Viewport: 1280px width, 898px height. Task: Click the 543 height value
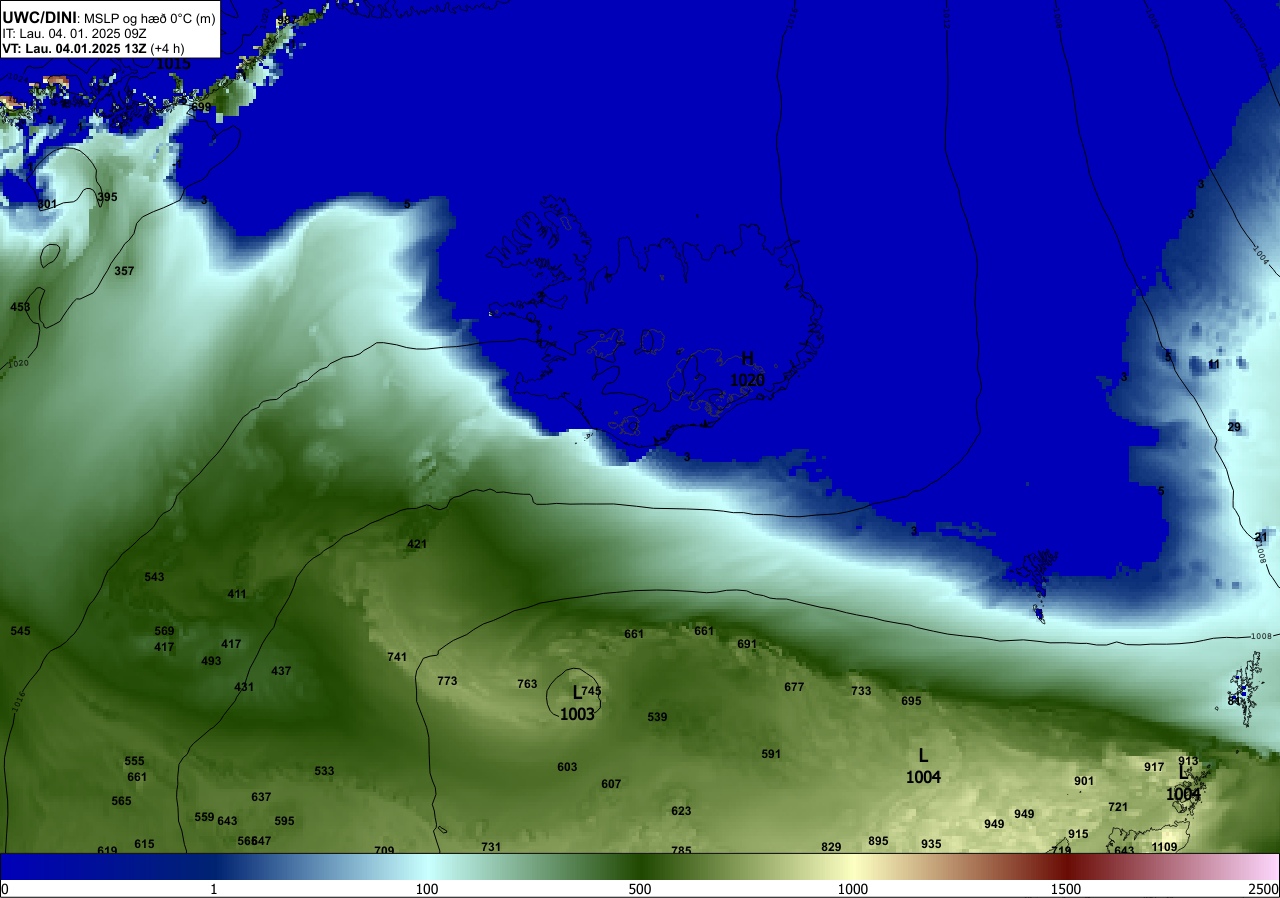click(x=154, y=577)
